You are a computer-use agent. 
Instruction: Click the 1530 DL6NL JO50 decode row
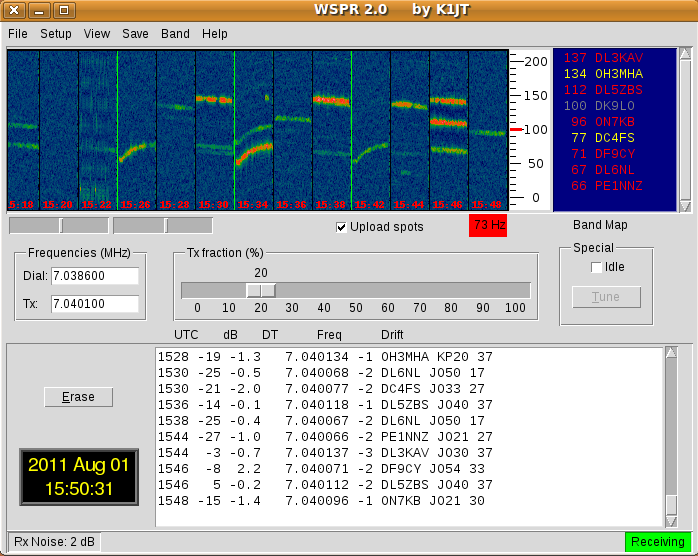[x=321, y=373]
